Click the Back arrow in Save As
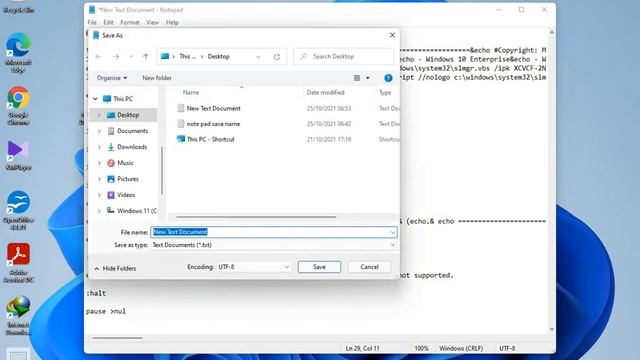The image size is (640, 360). point(98,57)
